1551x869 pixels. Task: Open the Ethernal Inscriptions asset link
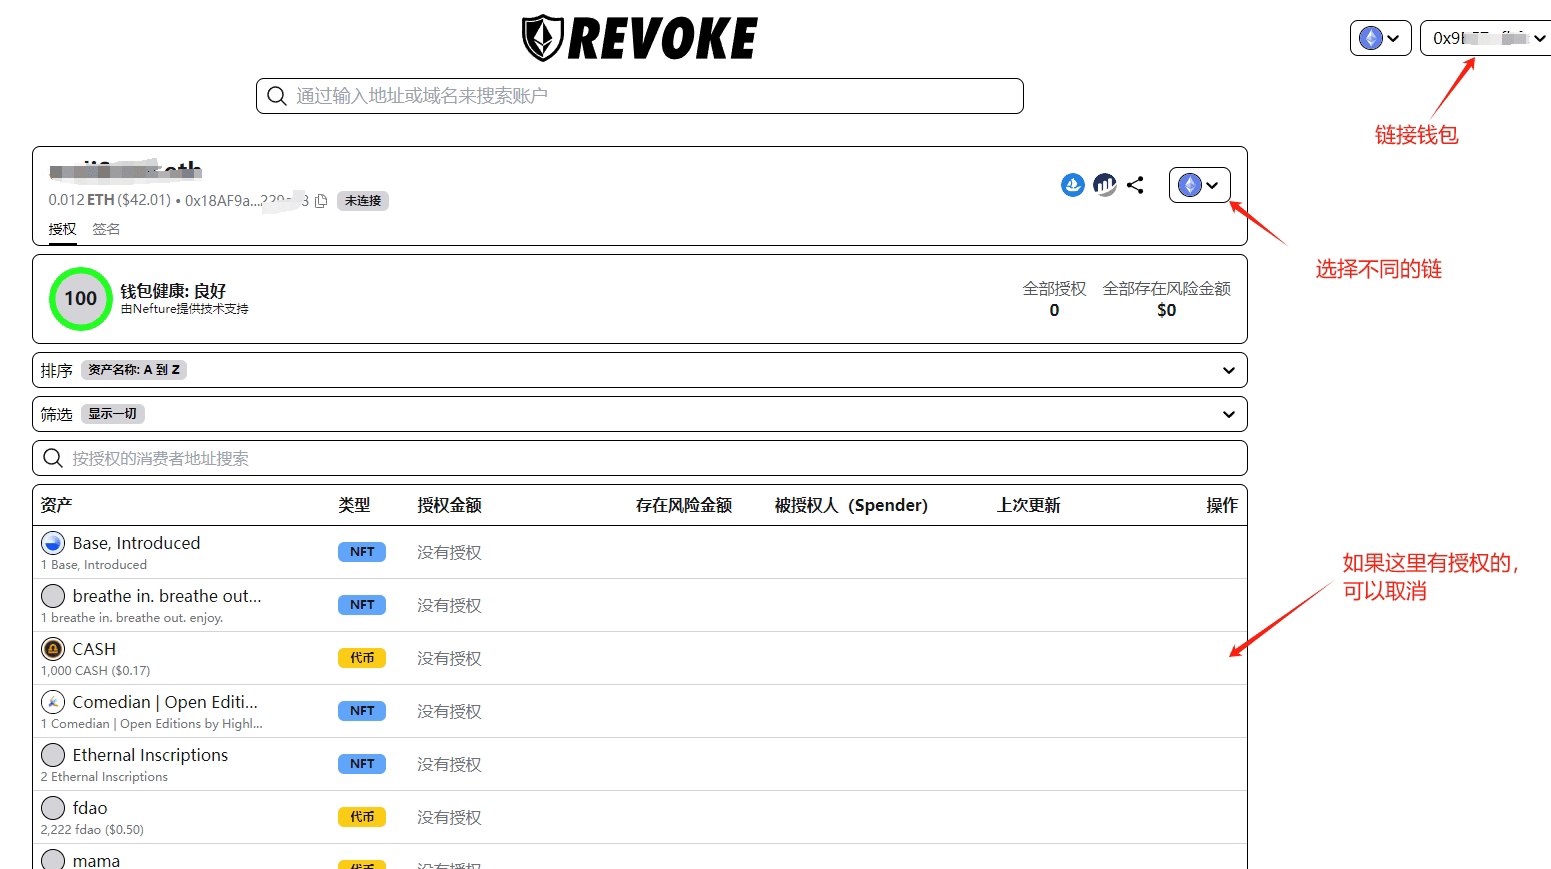[x=150, y=755]
